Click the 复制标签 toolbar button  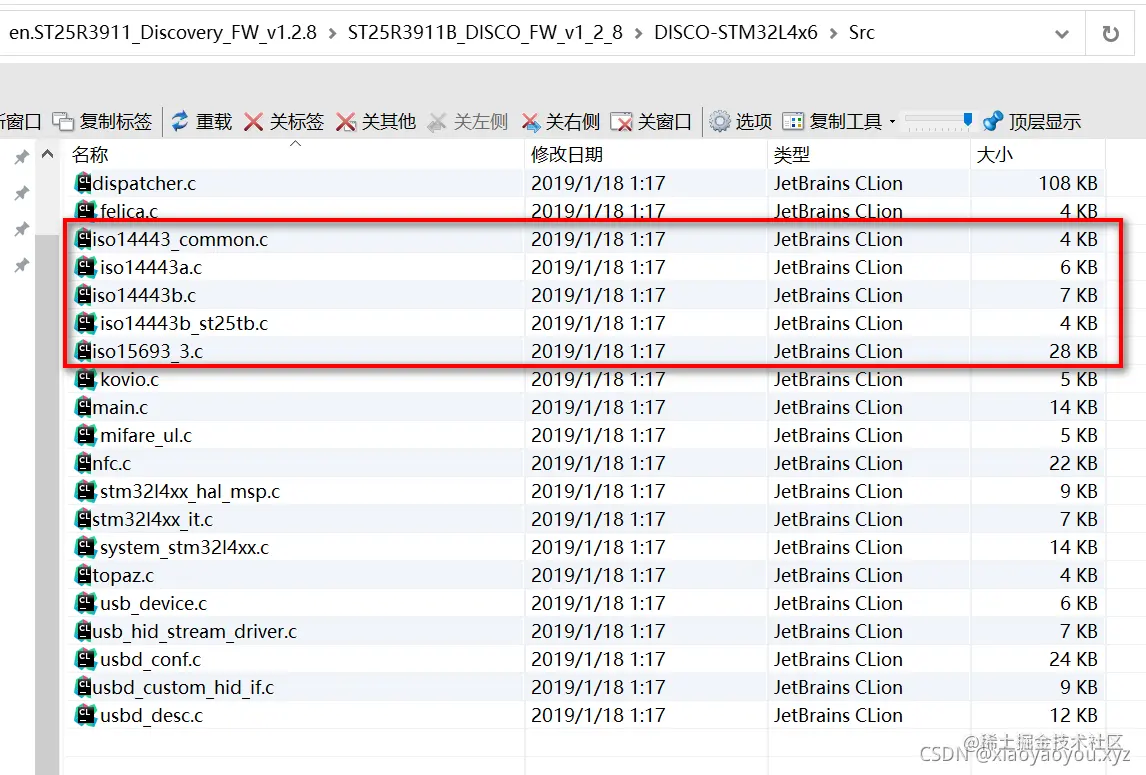coord(102,121)
